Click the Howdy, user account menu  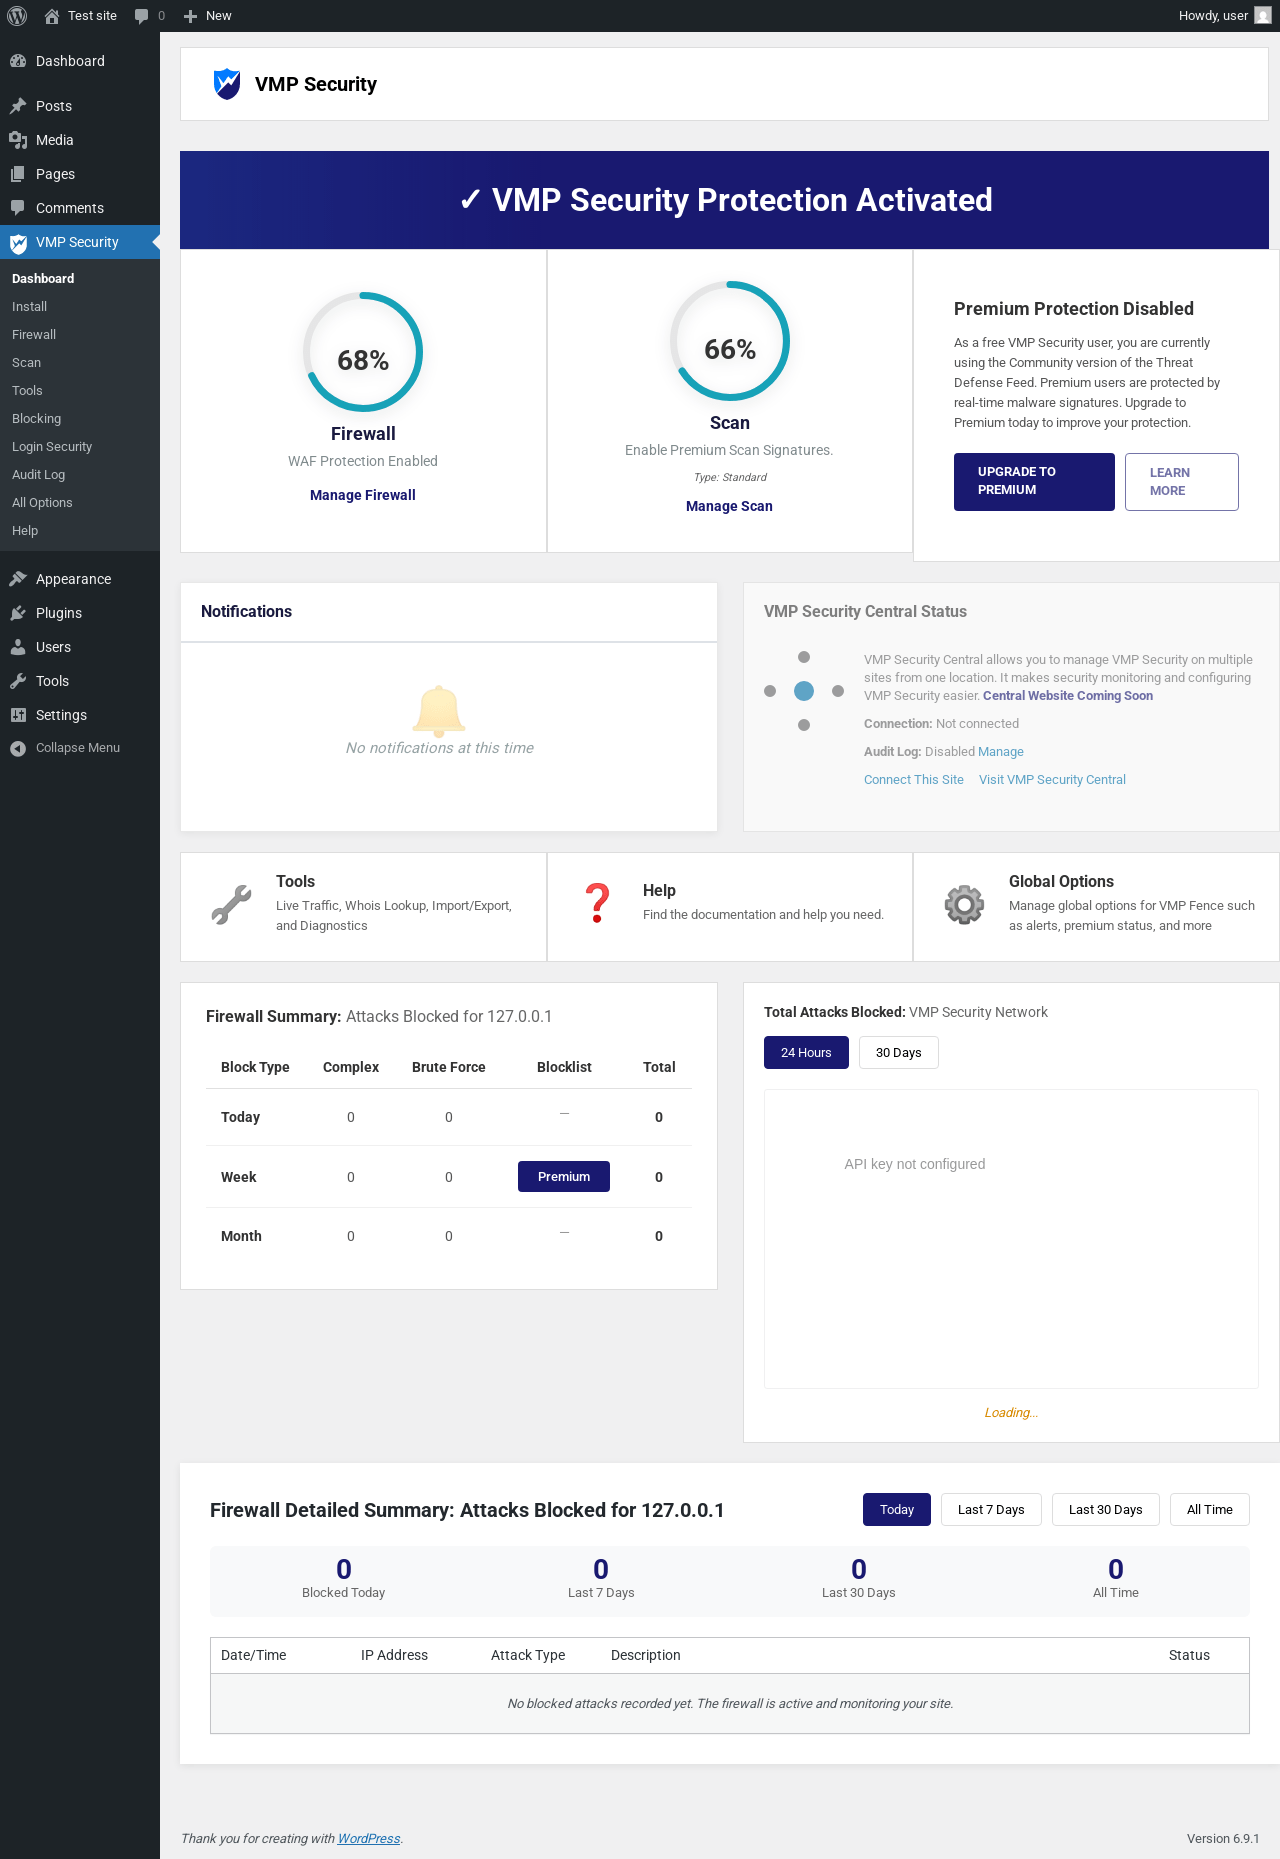1224,16
